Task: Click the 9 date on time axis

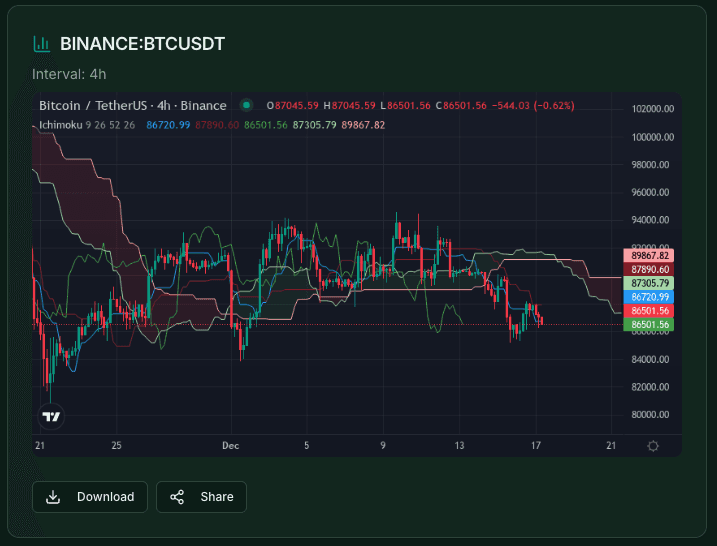Action: pos(383,445)
